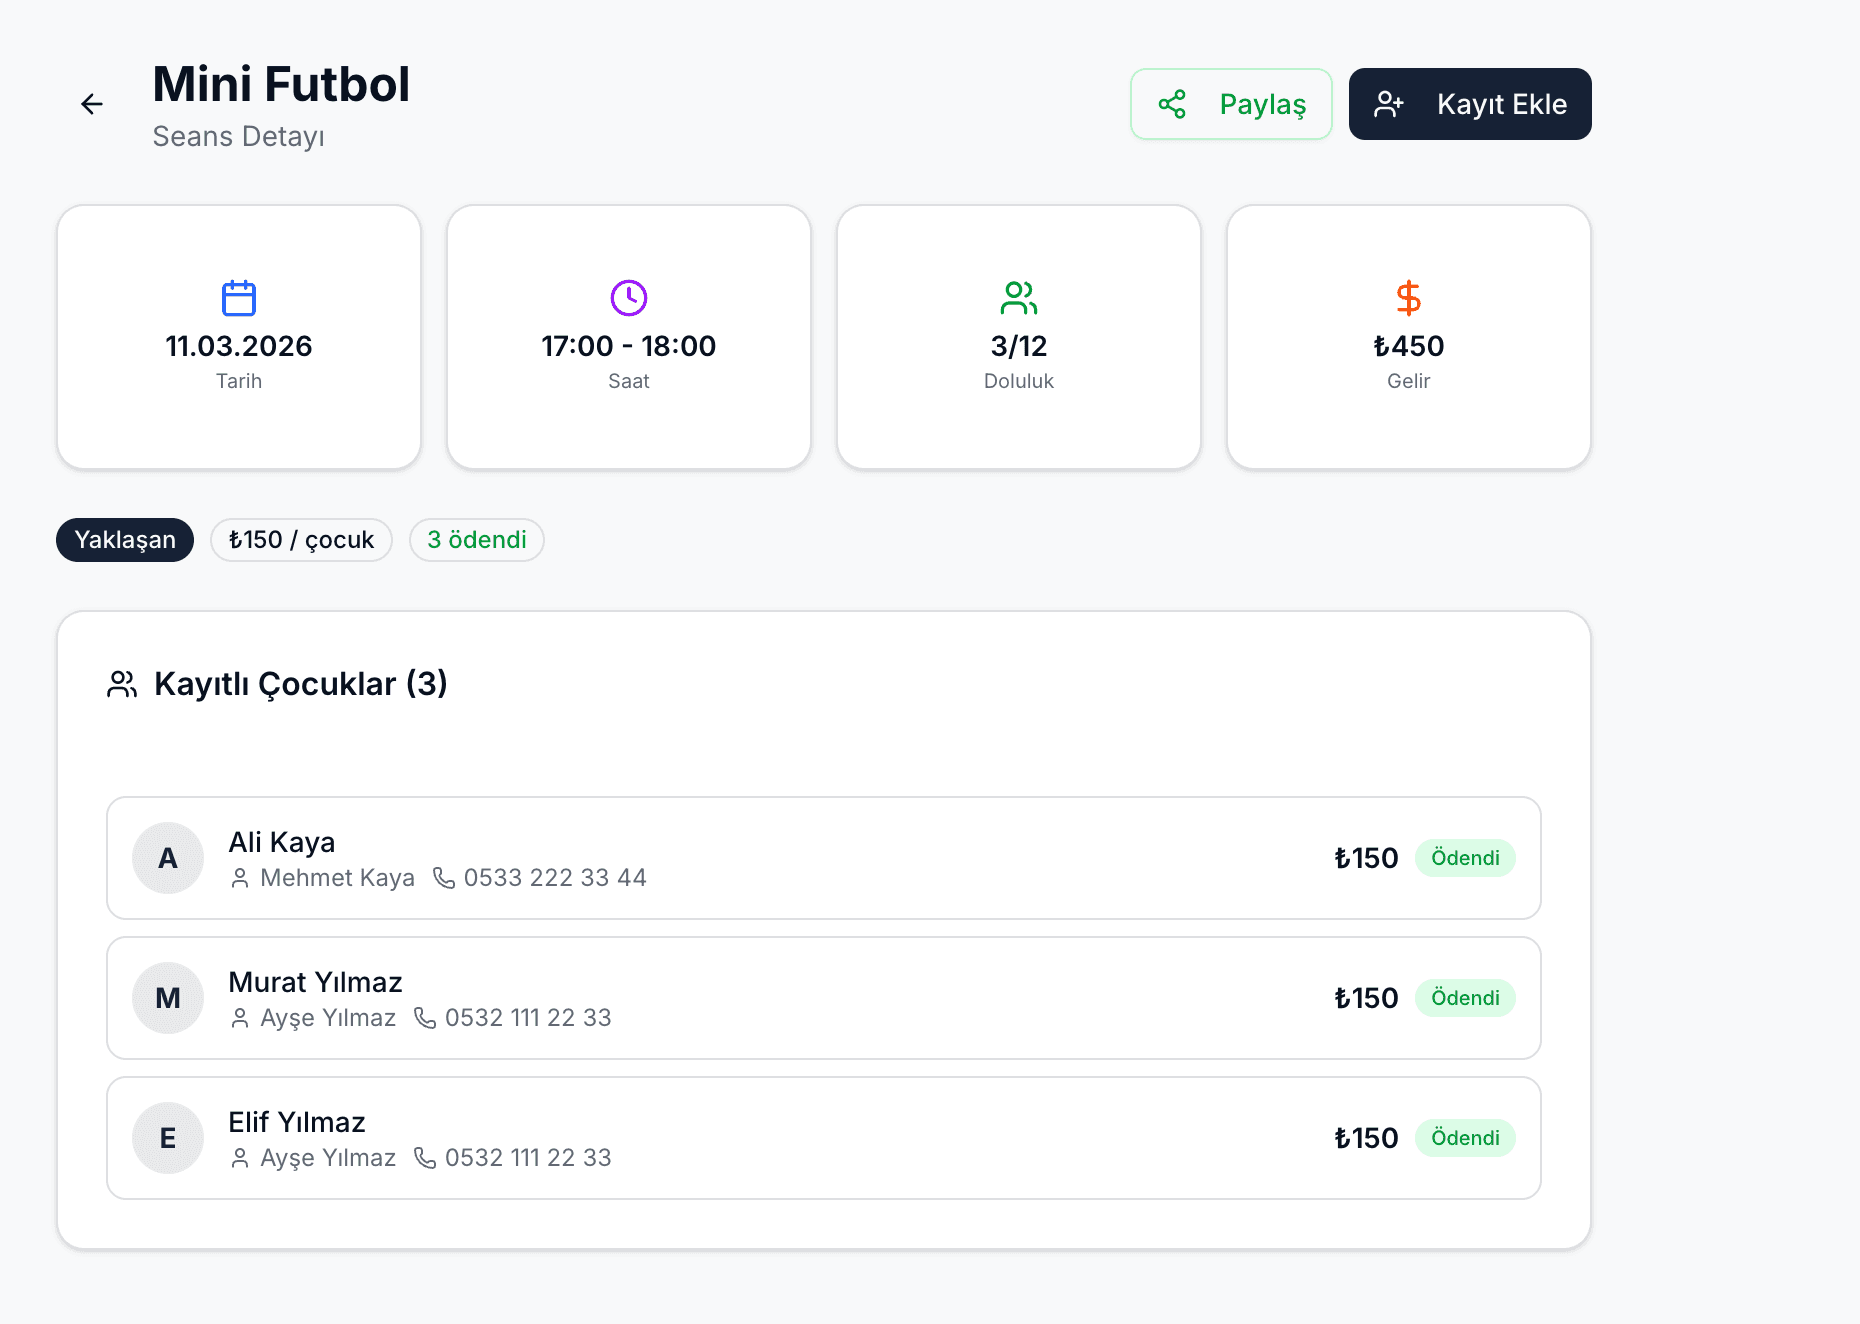Click the ₺150 / çocuk price tag
The height and width of the screenshot is (1324, 1860).
coord(301,540)
